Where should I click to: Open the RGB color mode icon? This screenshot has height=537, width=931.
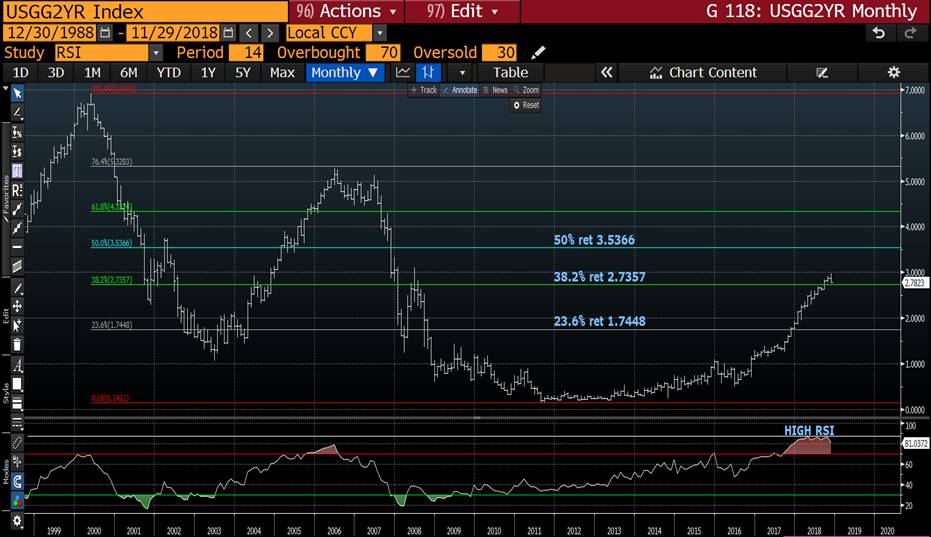click(17, 501)
